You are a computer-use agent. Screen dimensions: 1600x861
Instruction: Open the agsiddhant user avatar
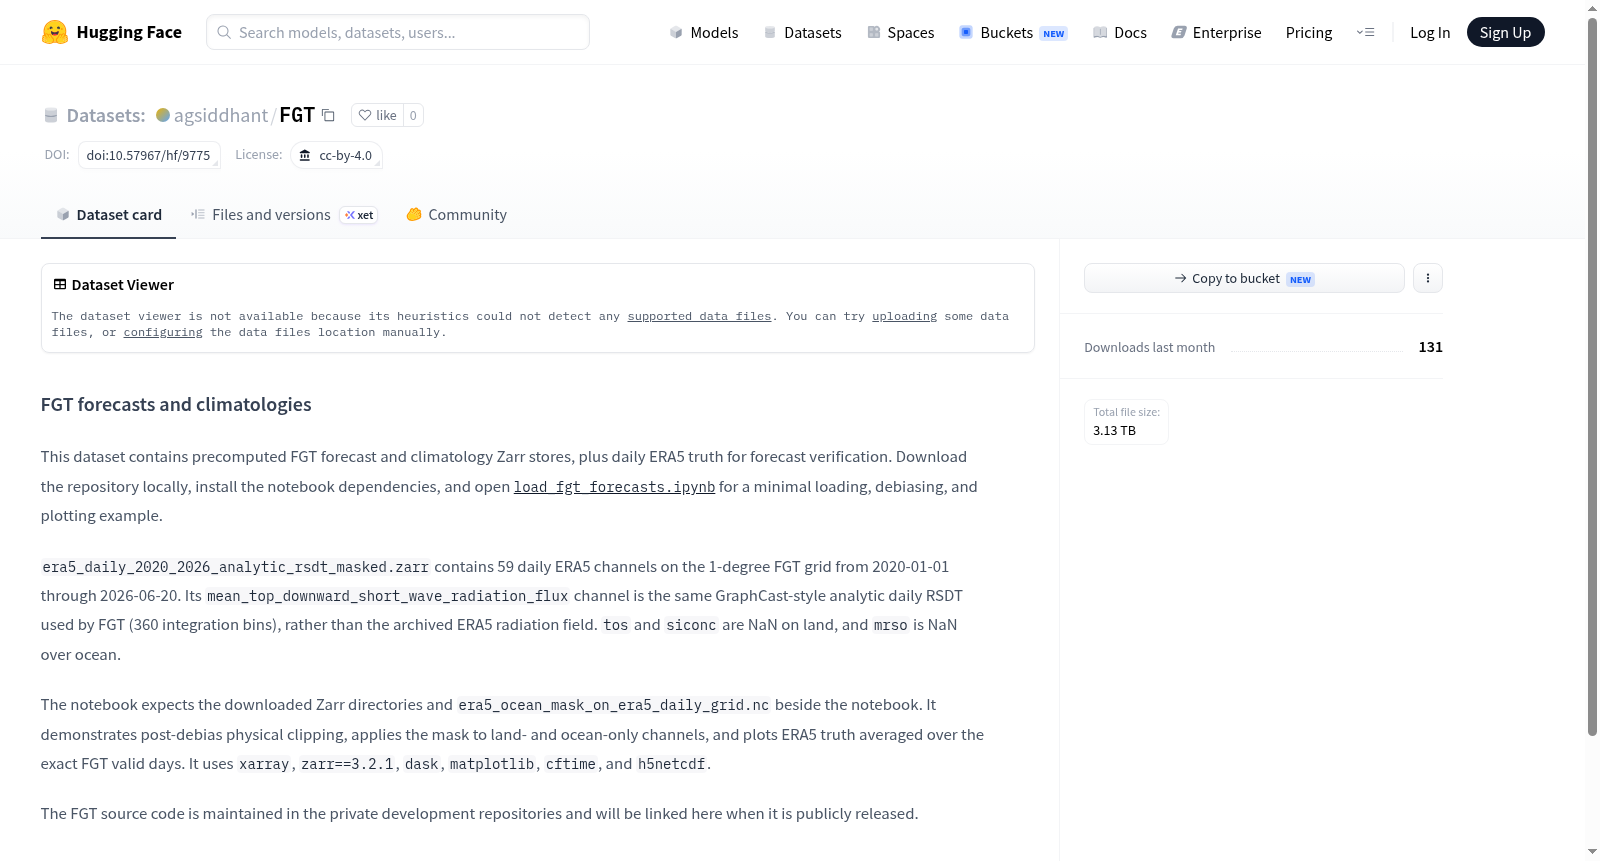[163, 115]
